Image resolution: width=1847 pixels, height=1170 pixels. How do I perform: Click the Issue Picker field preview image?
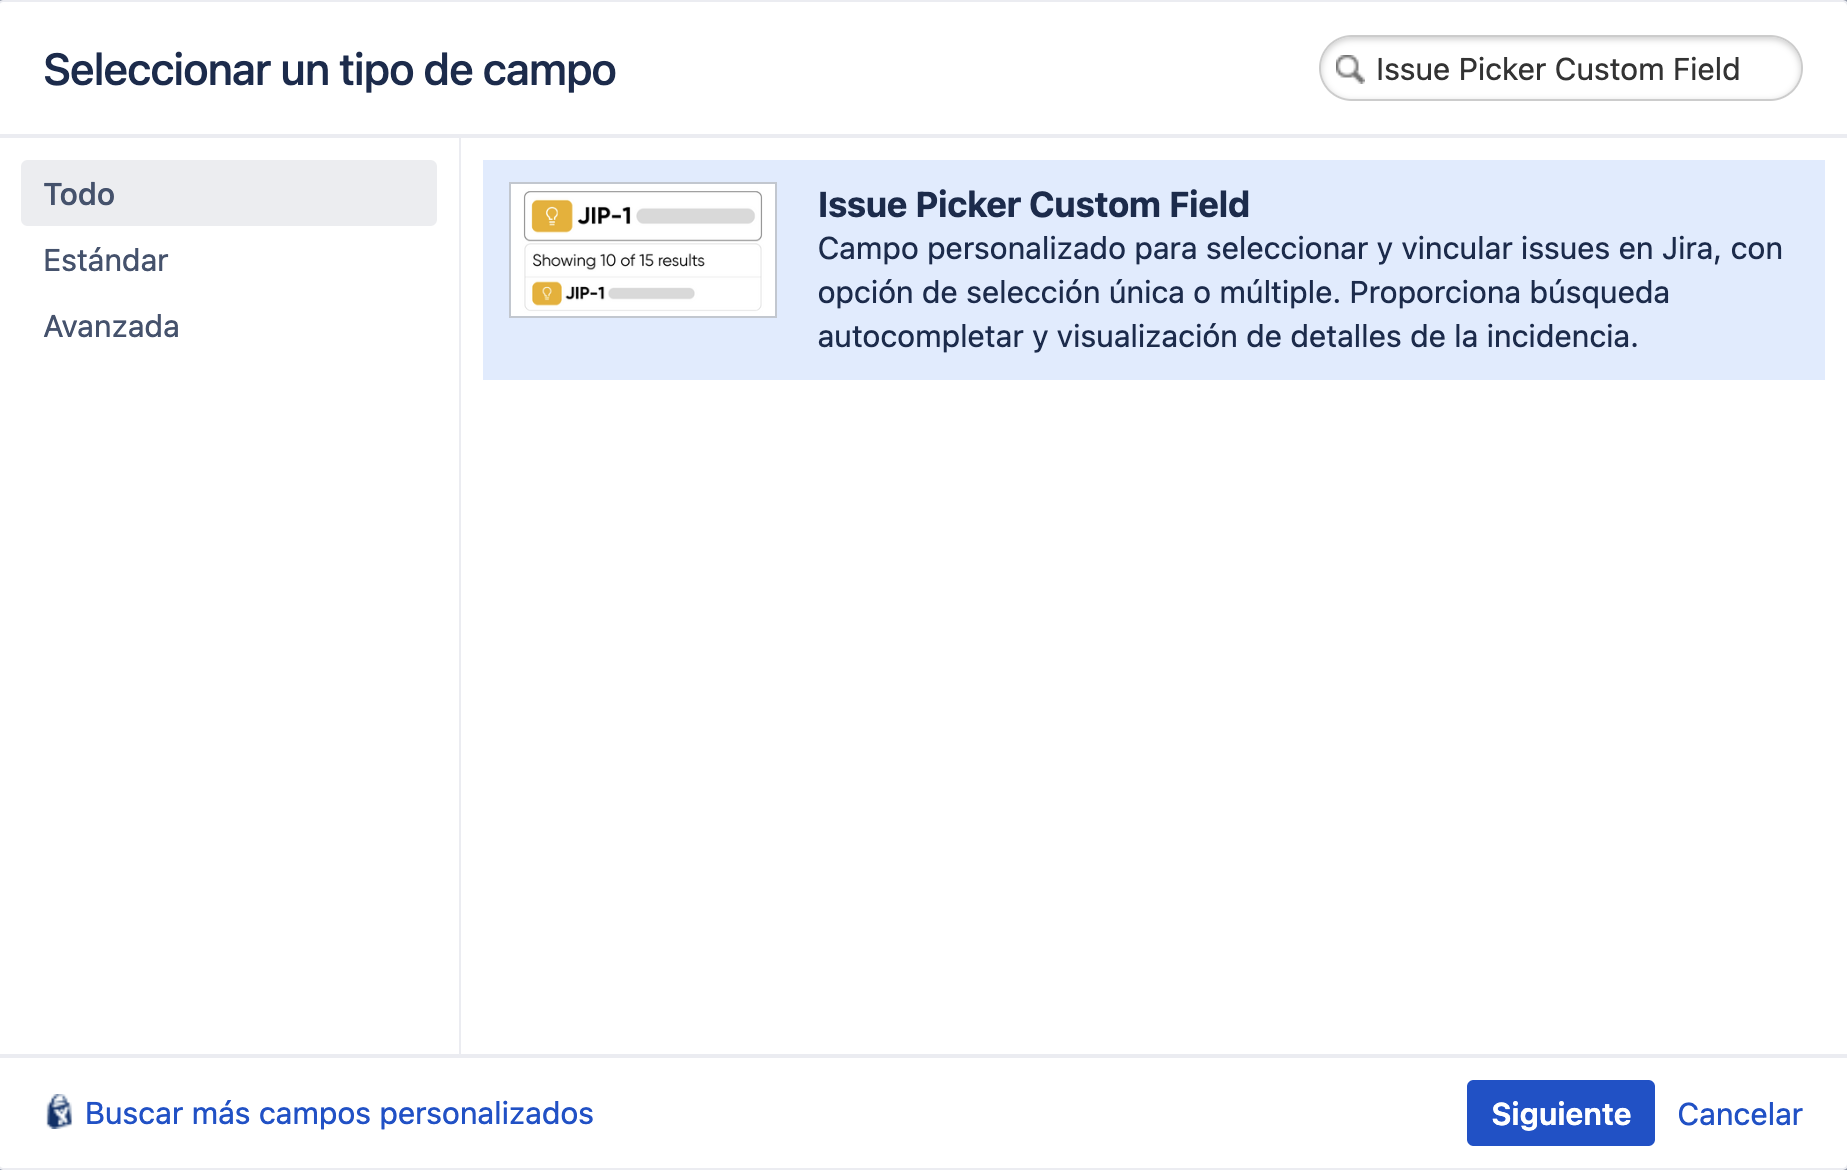641,248
